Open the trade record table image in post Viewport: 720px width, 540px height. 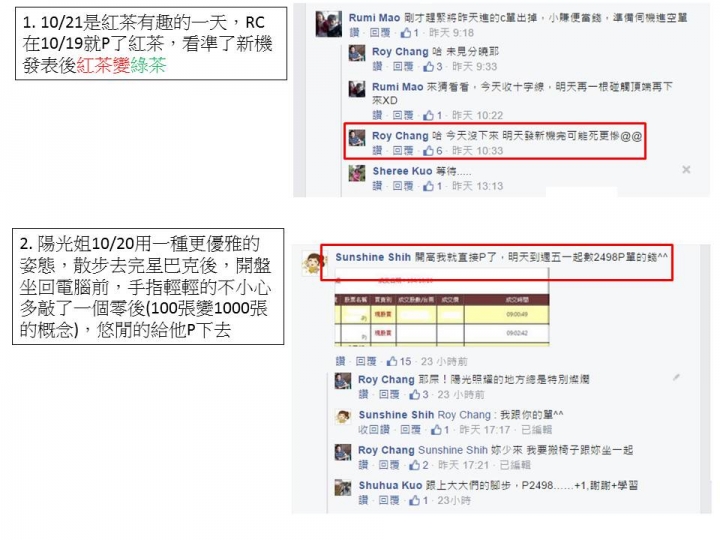pyautogui.click(x=442, y=307)
